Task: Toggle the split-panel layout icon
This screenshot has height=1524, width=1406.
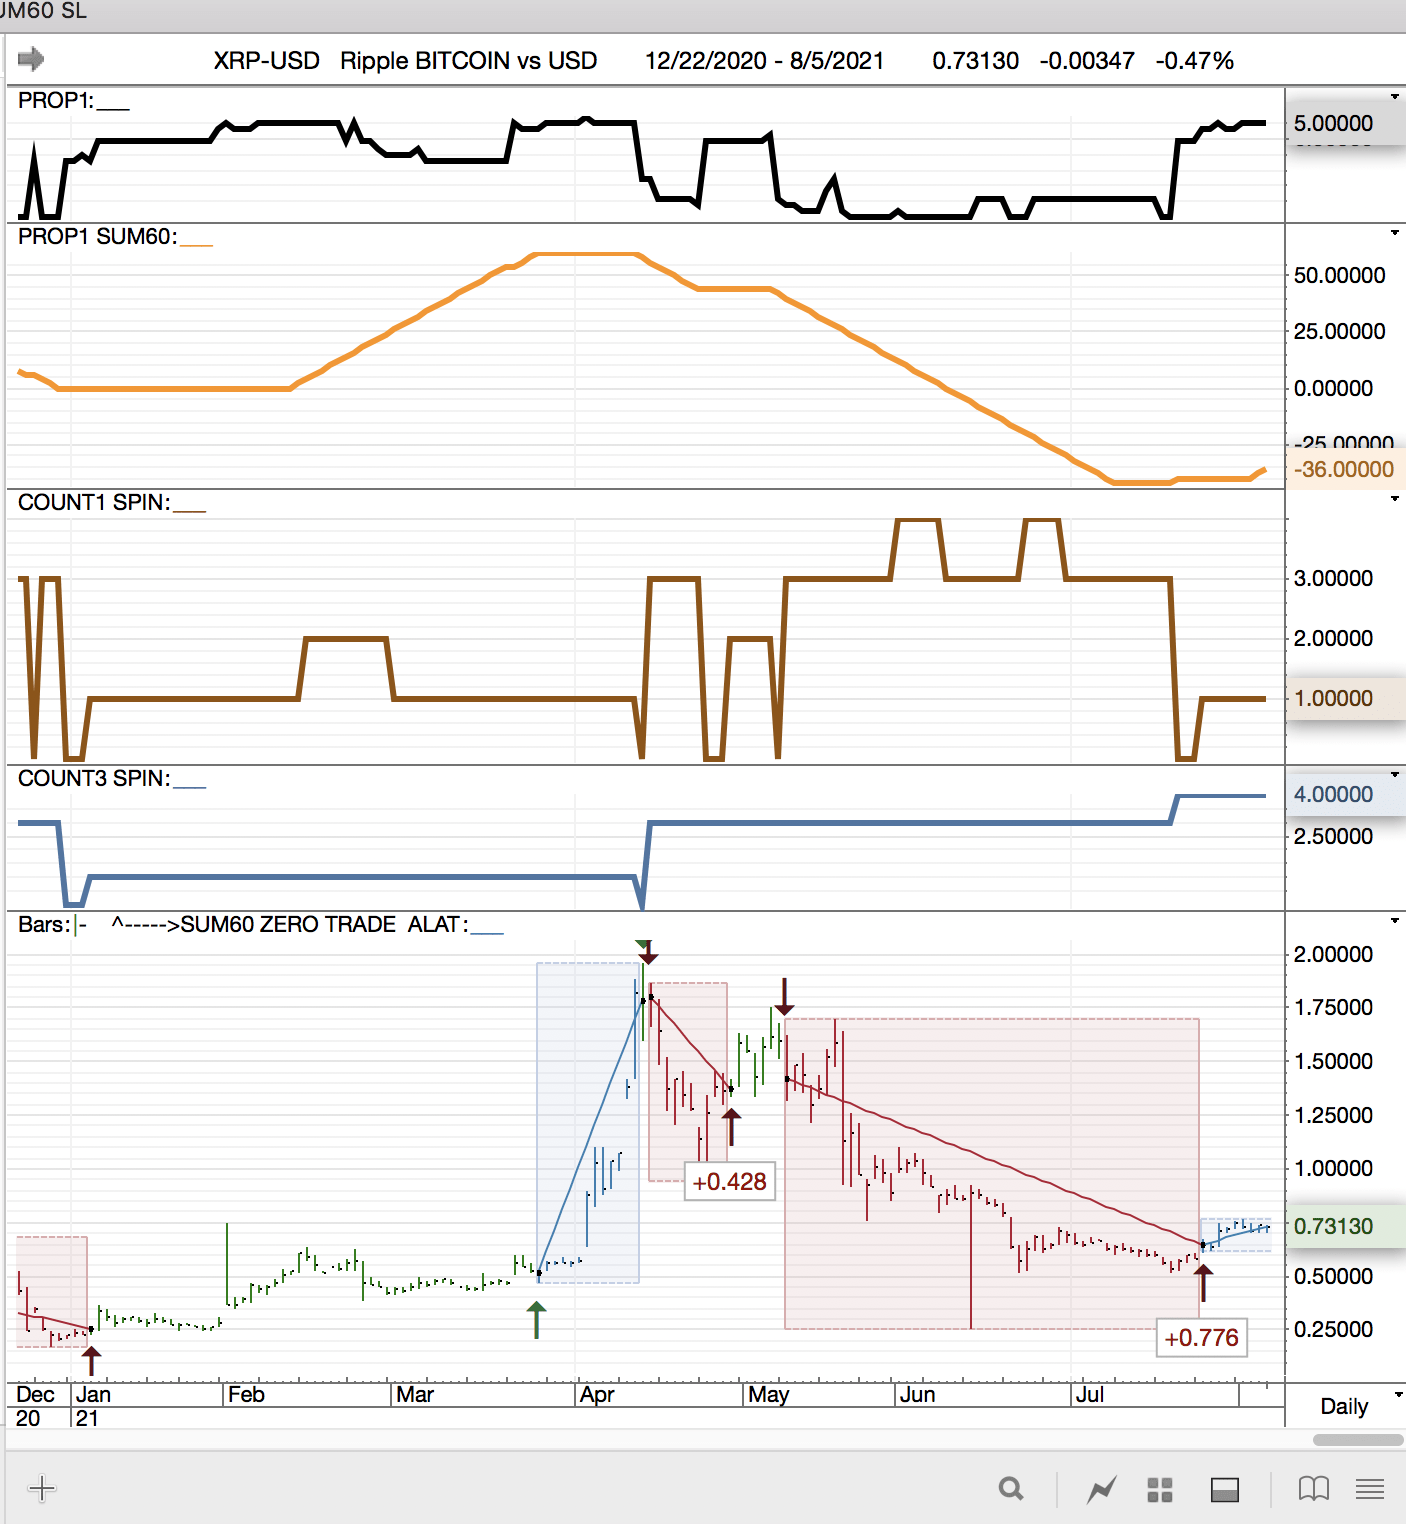Action: coord(1225,1490)
